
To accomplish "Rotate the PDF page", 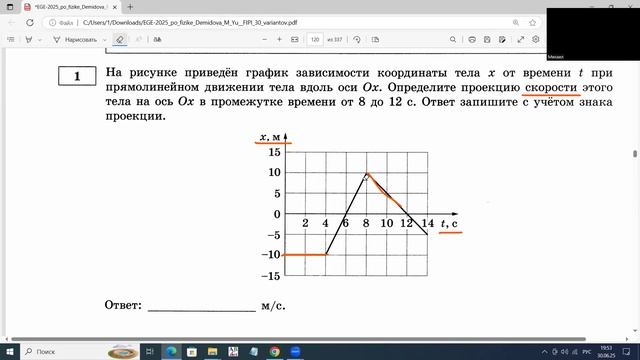I will tap(357, 40).
